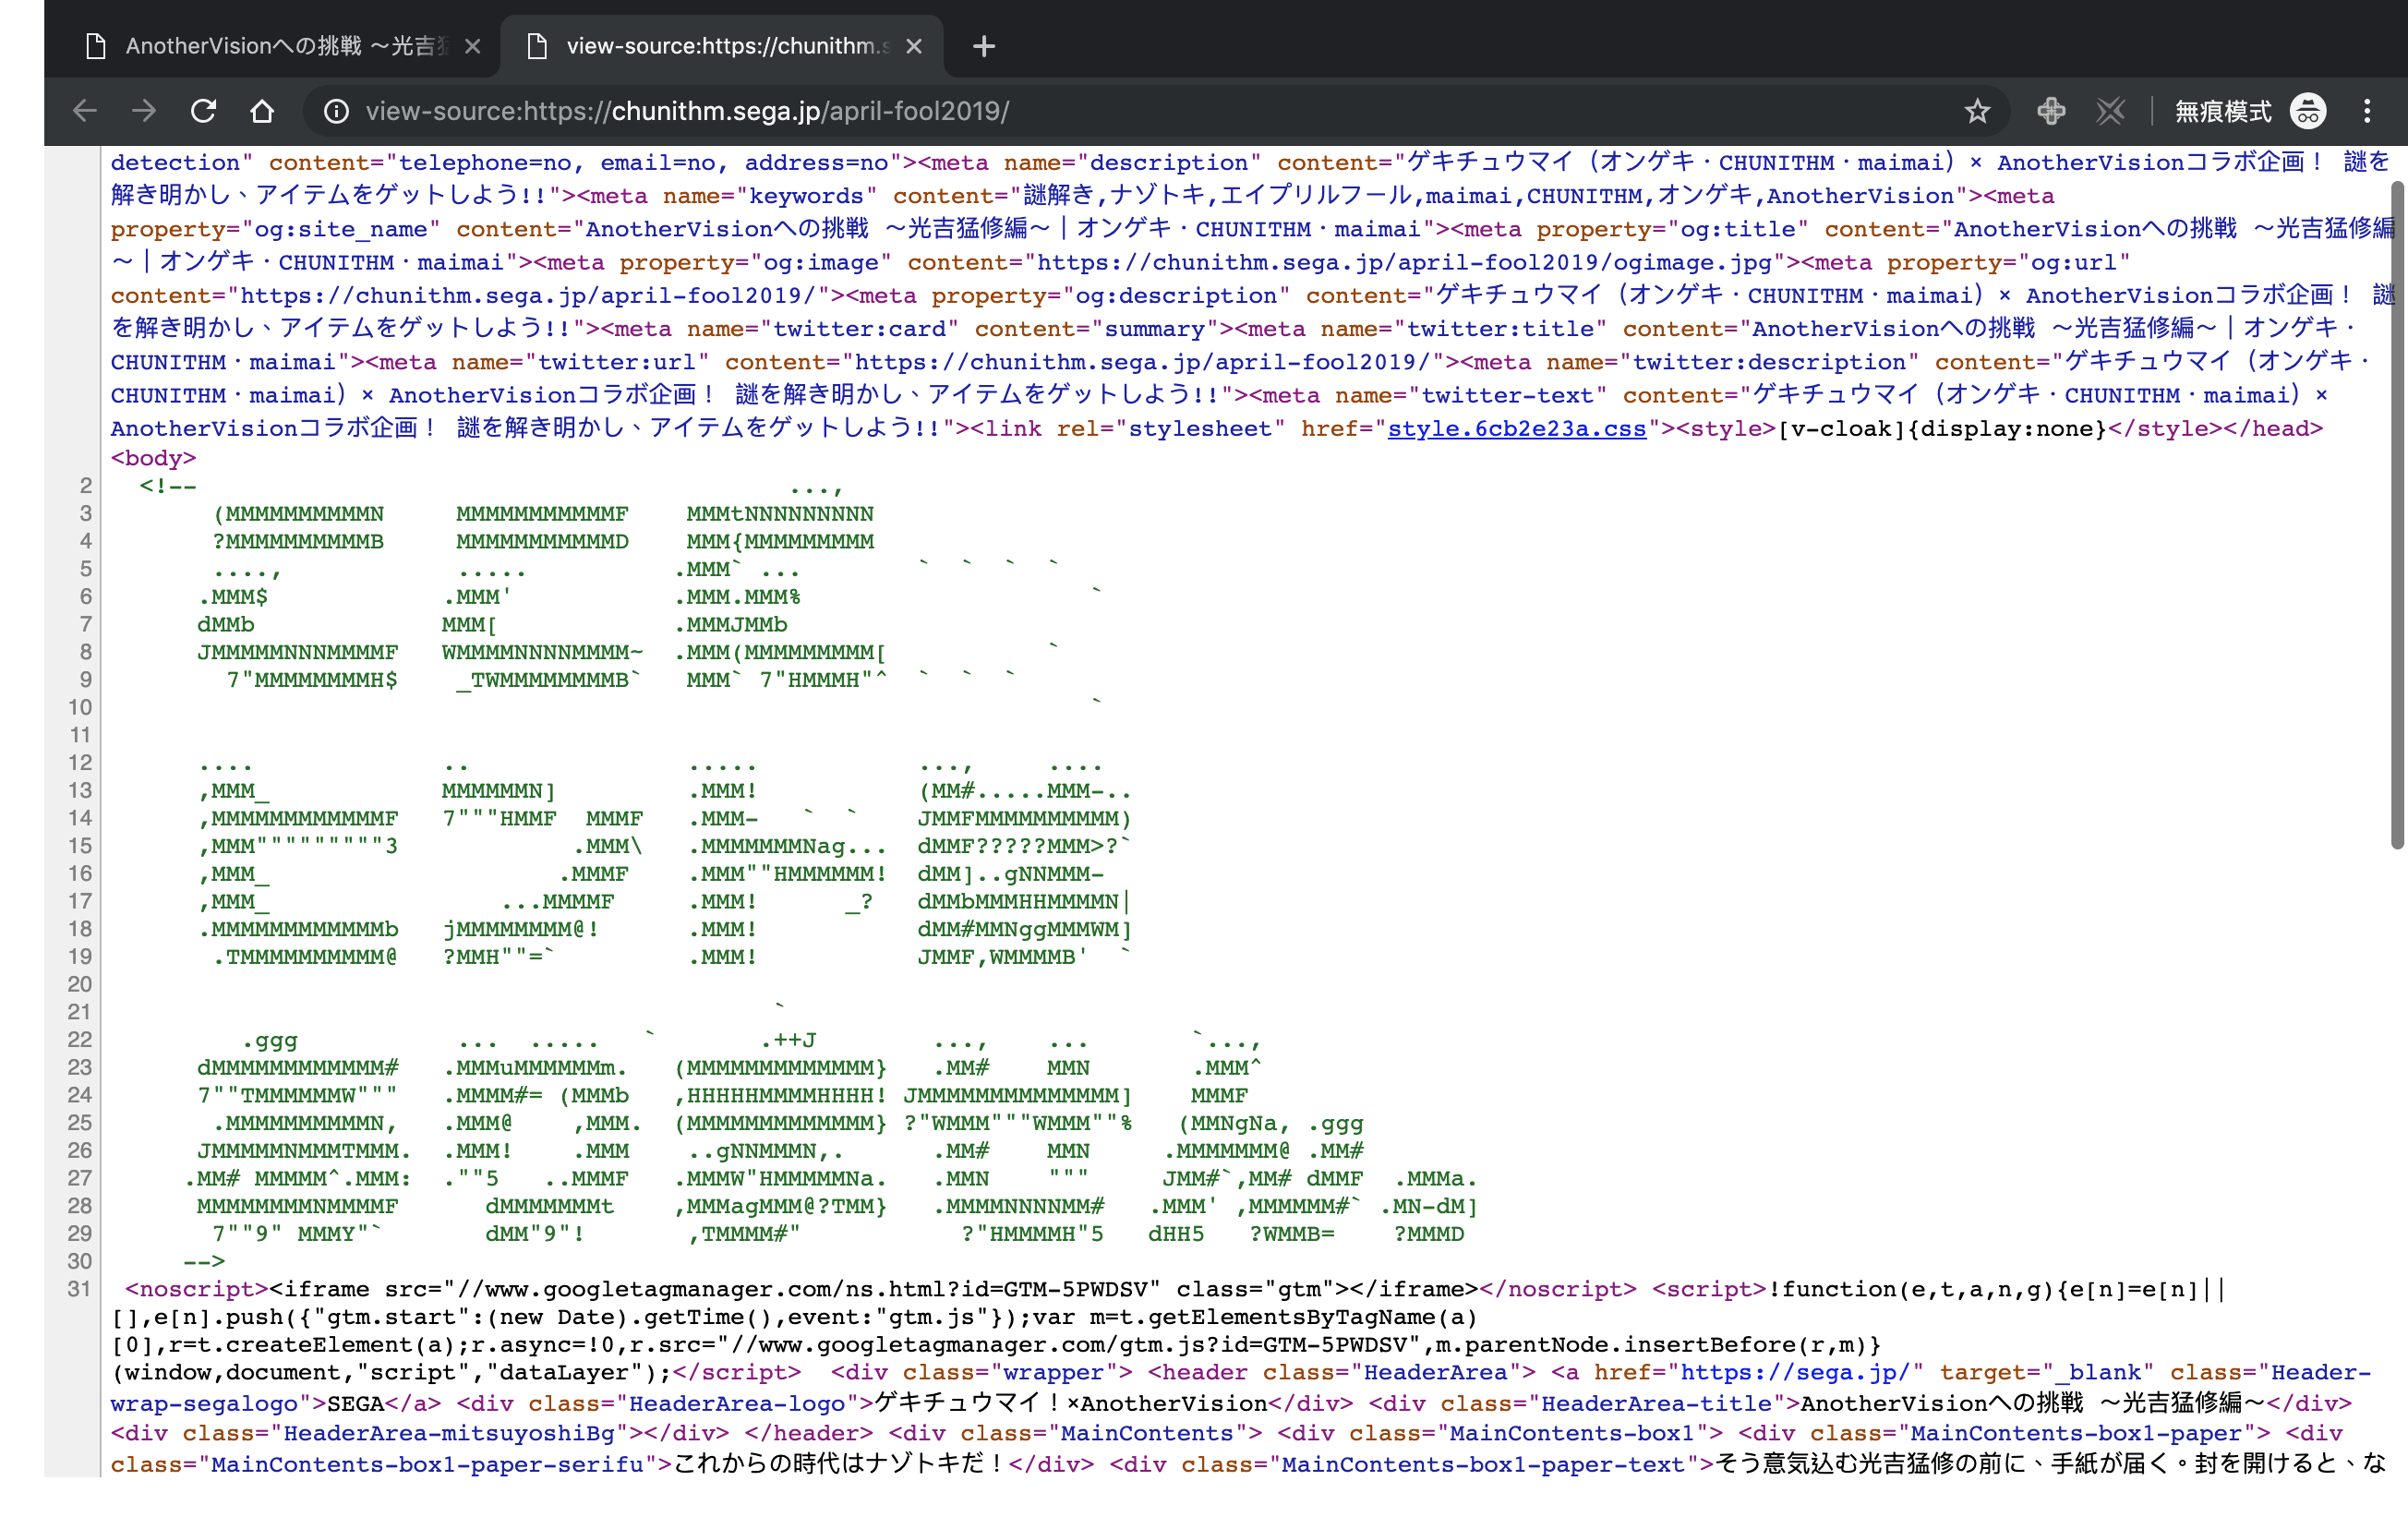
Task: Close the AnotherVisionへの挑戦 tab
Action: pyautogui.click(x=472, y=45)
